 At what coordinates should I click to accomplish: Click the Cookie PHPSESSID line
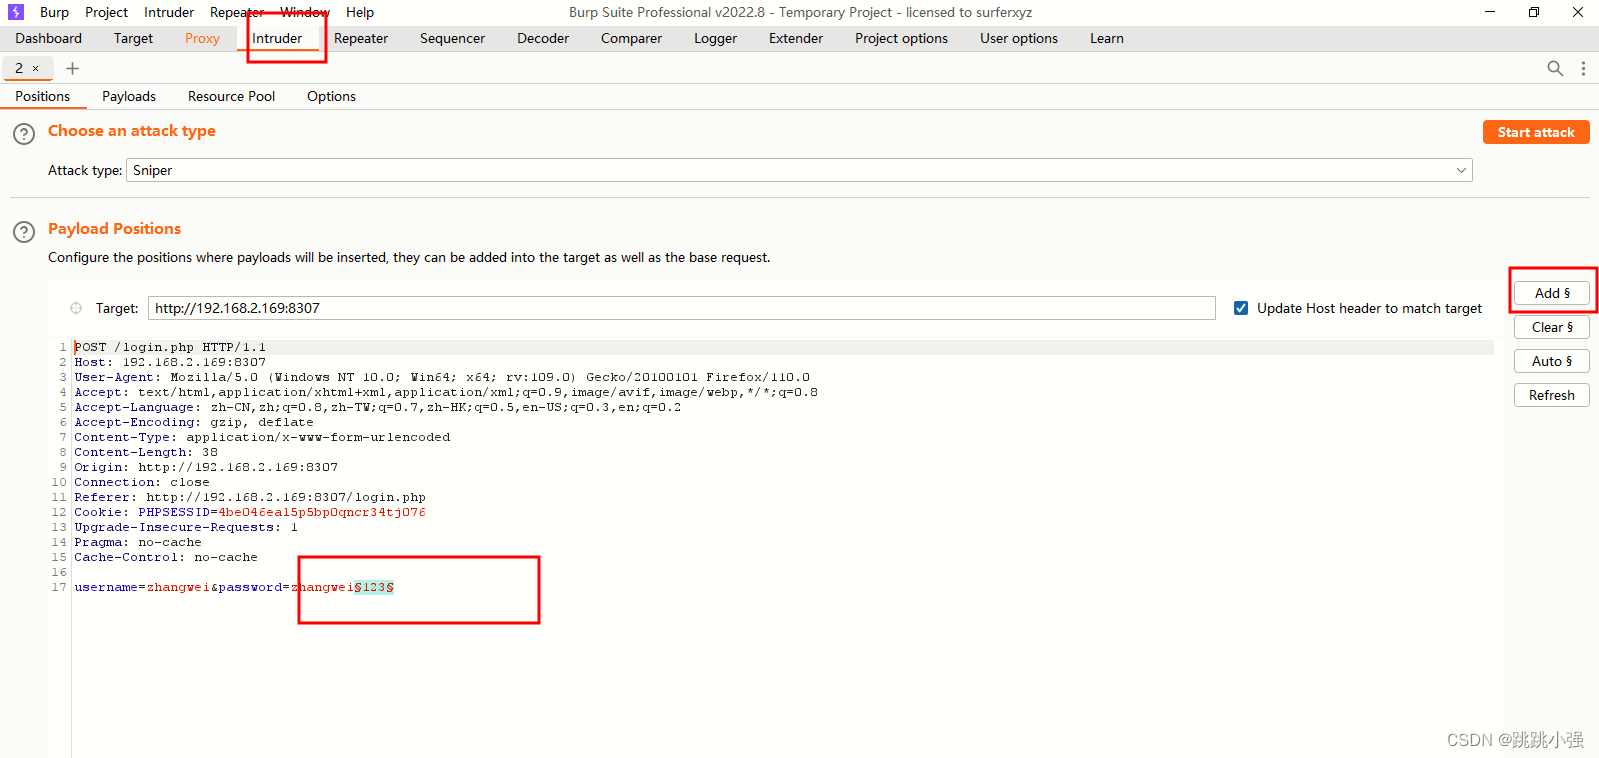(x=250, y=512)
